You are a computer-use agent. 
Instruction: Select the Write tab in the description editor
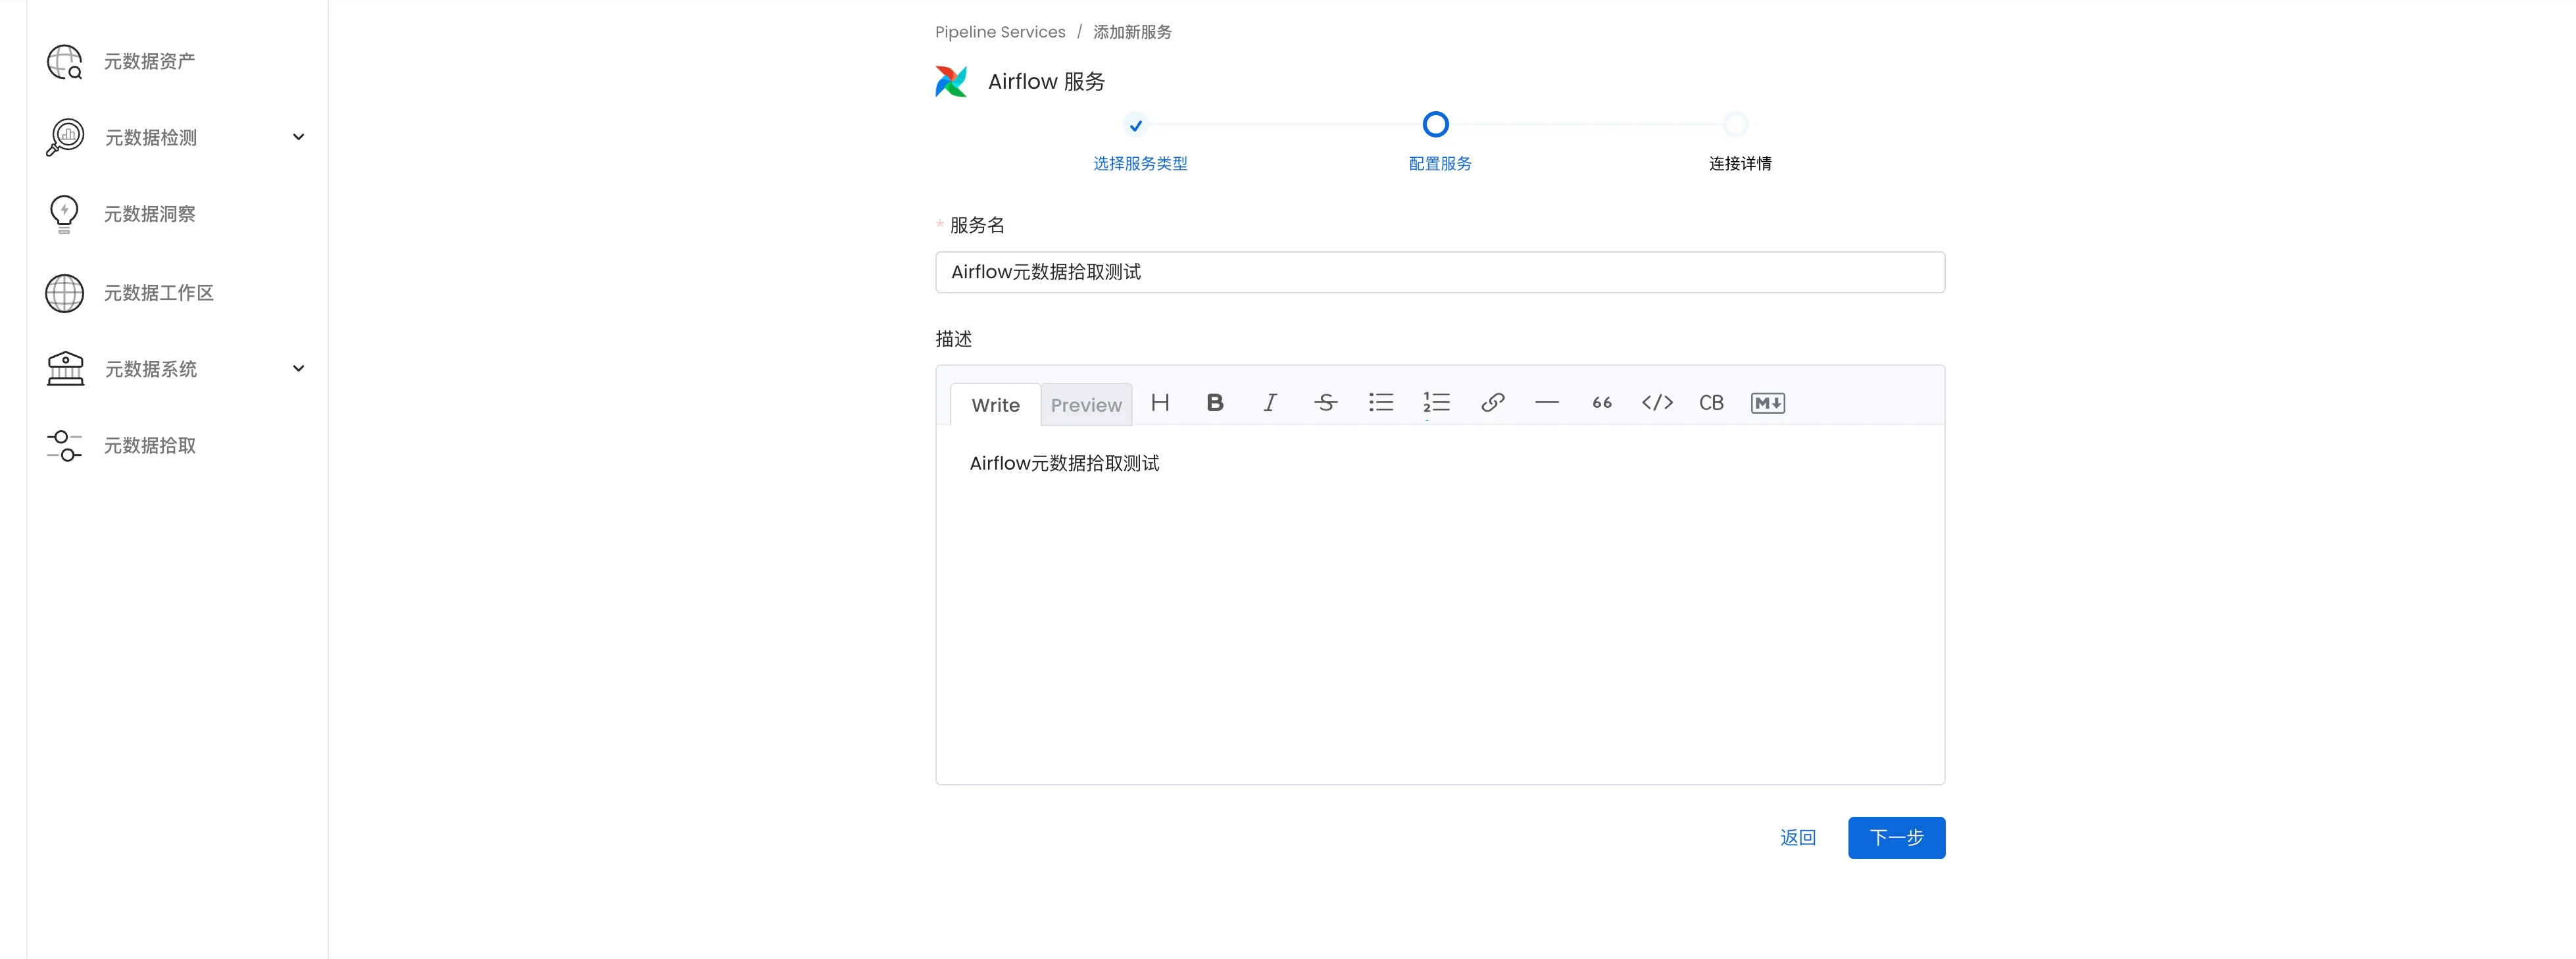(995, 405)
